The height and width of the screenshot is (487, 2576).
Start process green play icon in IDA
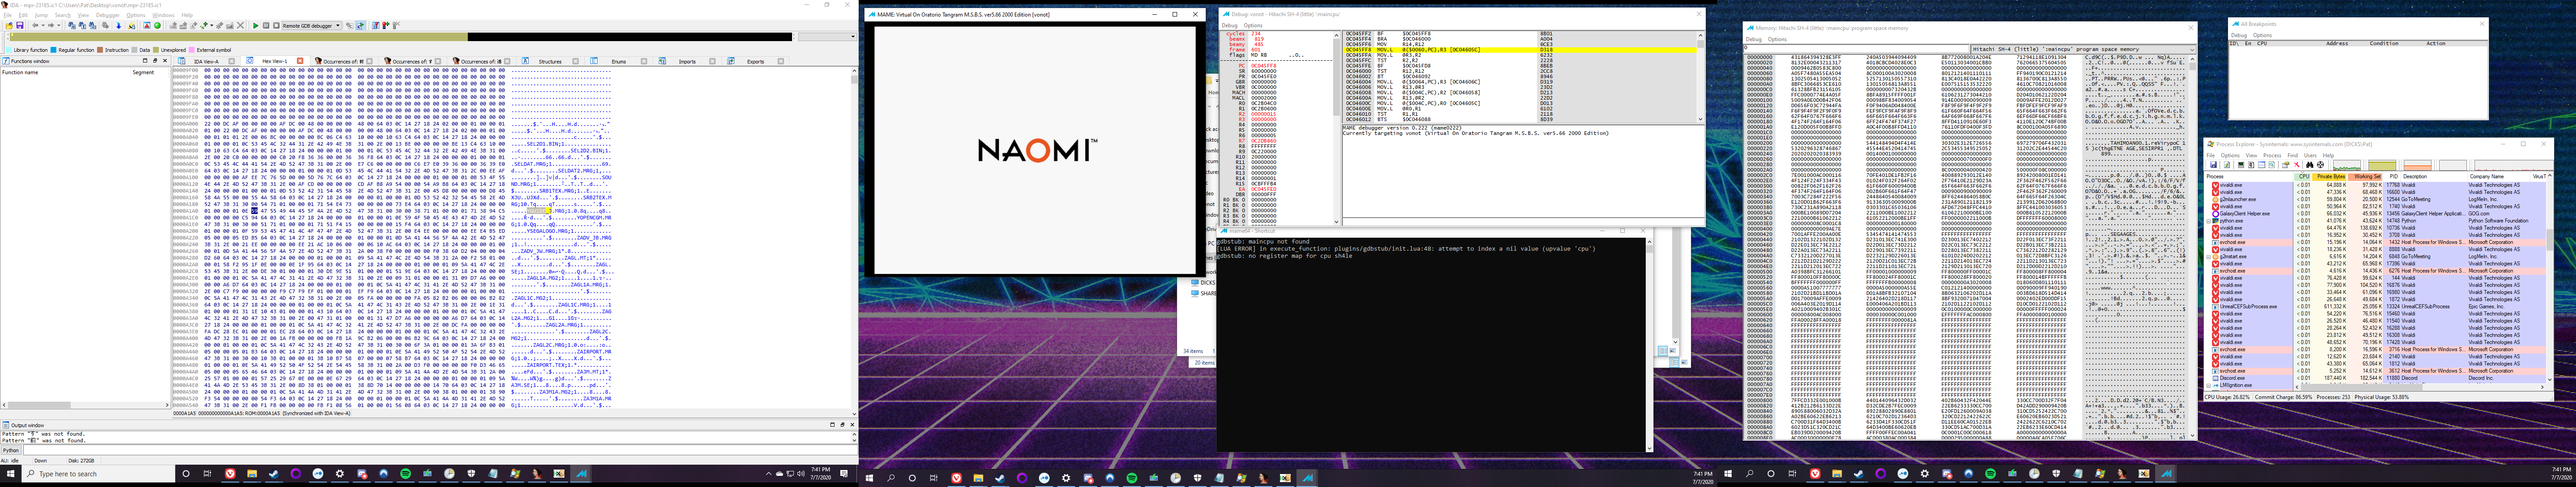(256, 25)
